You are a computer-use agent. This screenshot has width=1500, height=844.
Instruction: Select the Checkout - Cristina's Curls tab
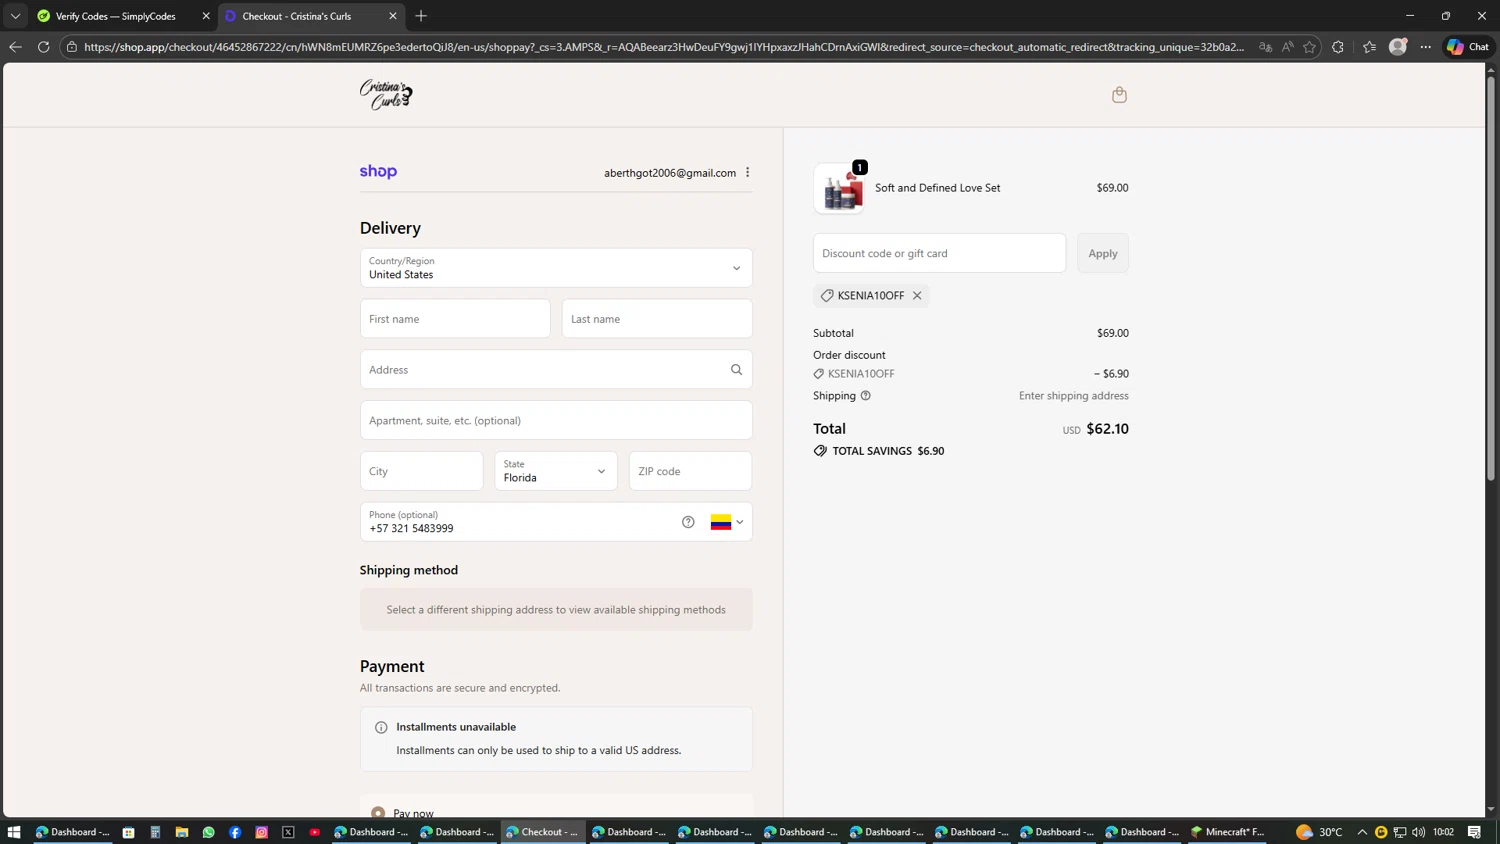(x=297, y=16)
